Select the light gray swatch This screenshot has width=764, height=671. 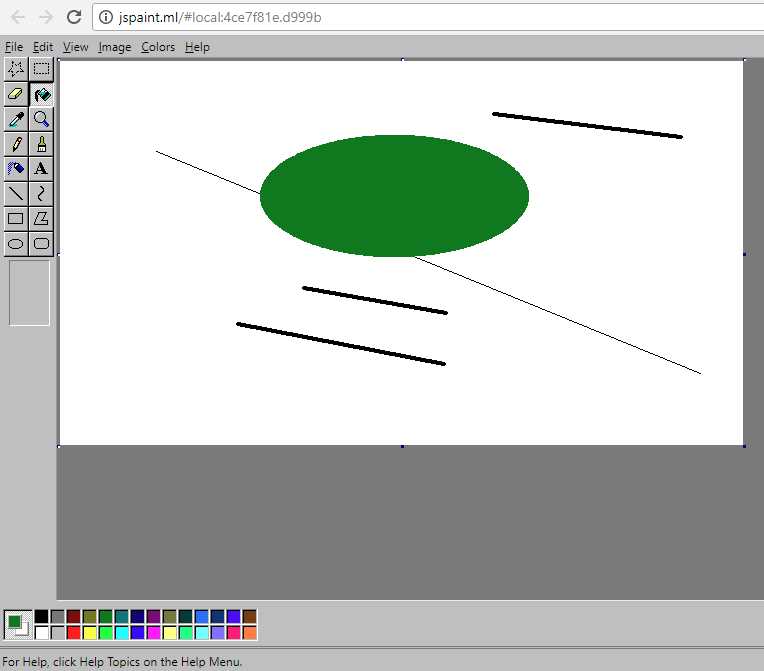(x=58, y=633)
